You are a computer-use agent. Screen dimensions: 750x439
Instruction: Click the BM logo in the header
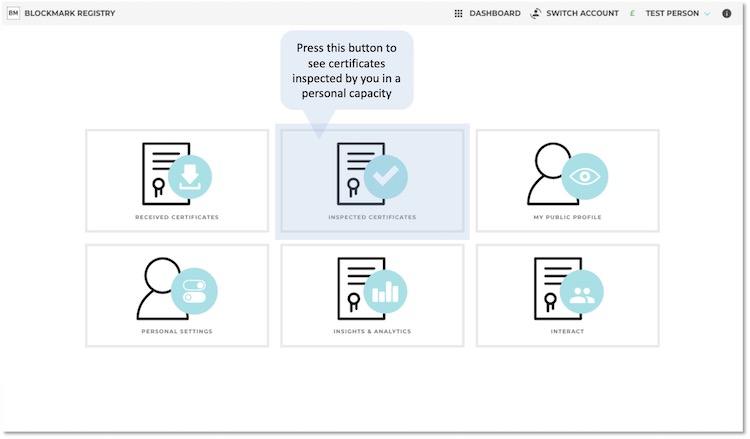13,13
